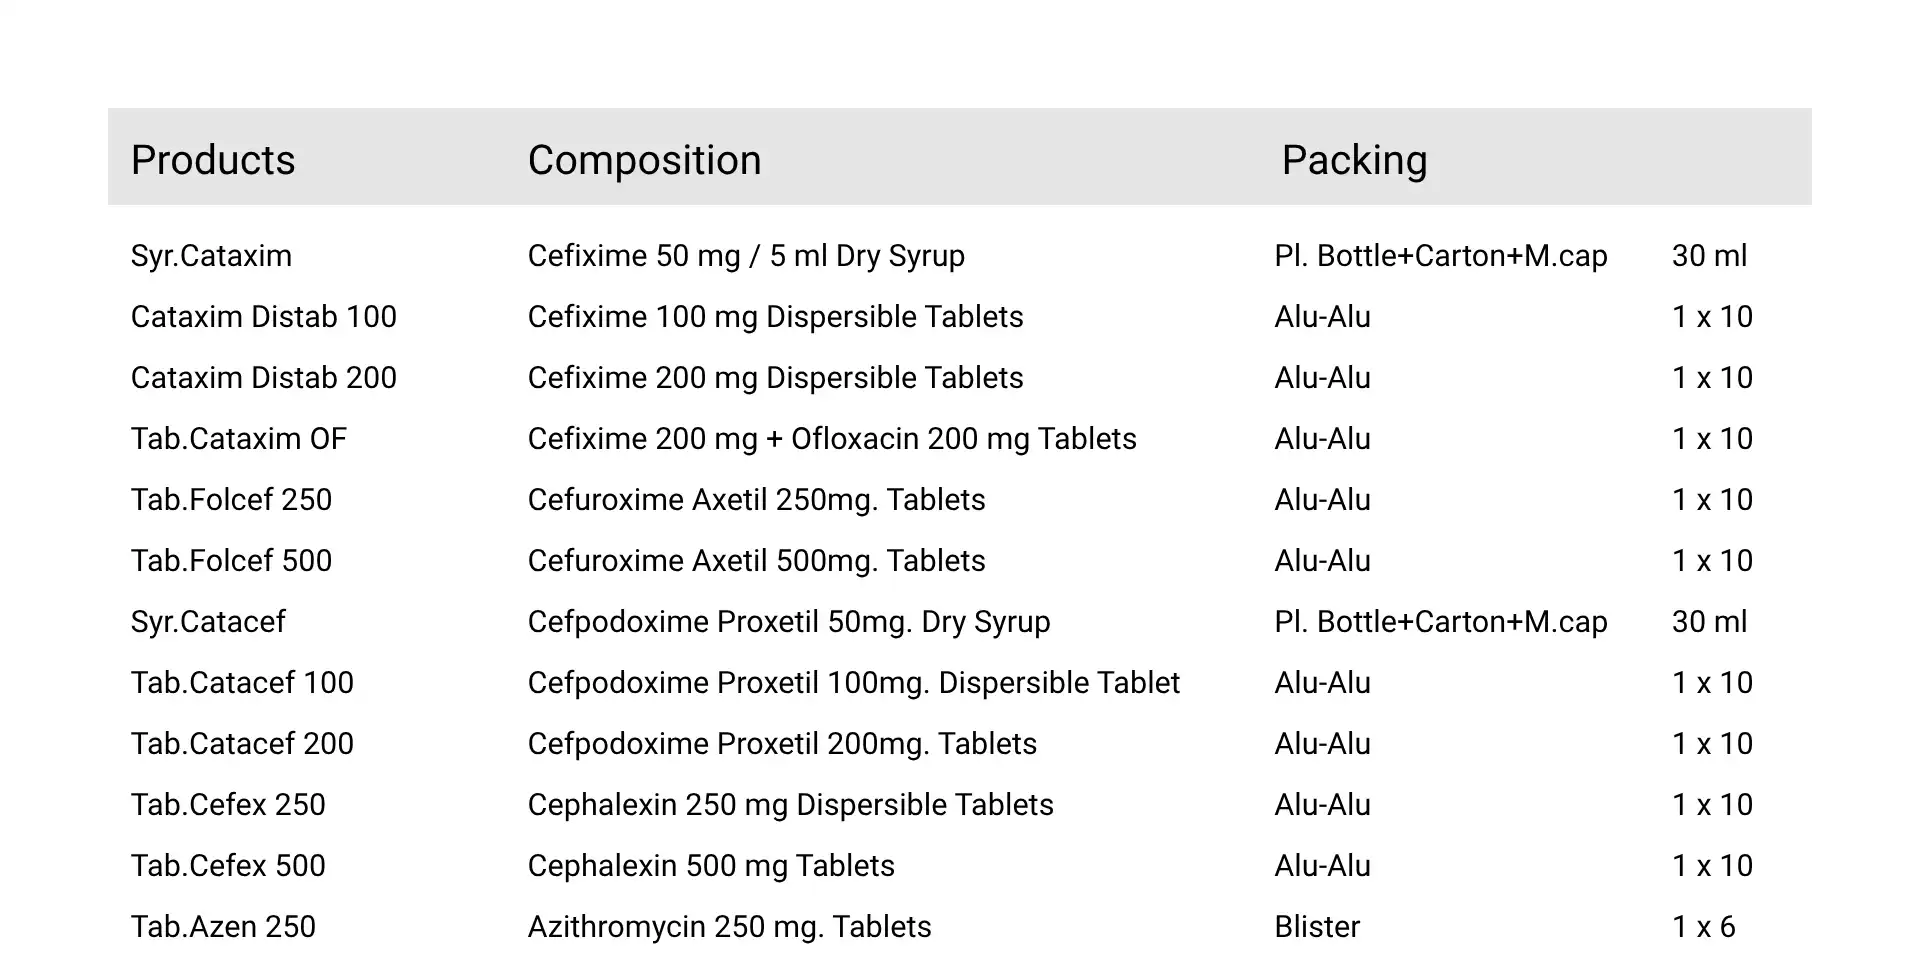The image size is (1920, 956).
Task: Click the Cataxim Distab 200 product
Action: 263,378
